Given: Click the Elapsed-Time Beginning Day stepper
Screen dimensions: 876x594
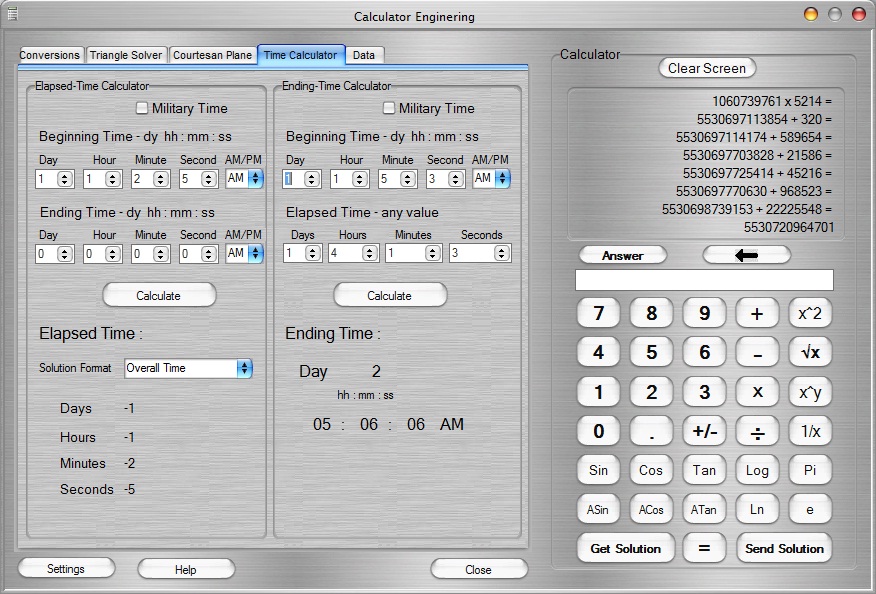Looking at the screenshot, I should pos(65,179).
